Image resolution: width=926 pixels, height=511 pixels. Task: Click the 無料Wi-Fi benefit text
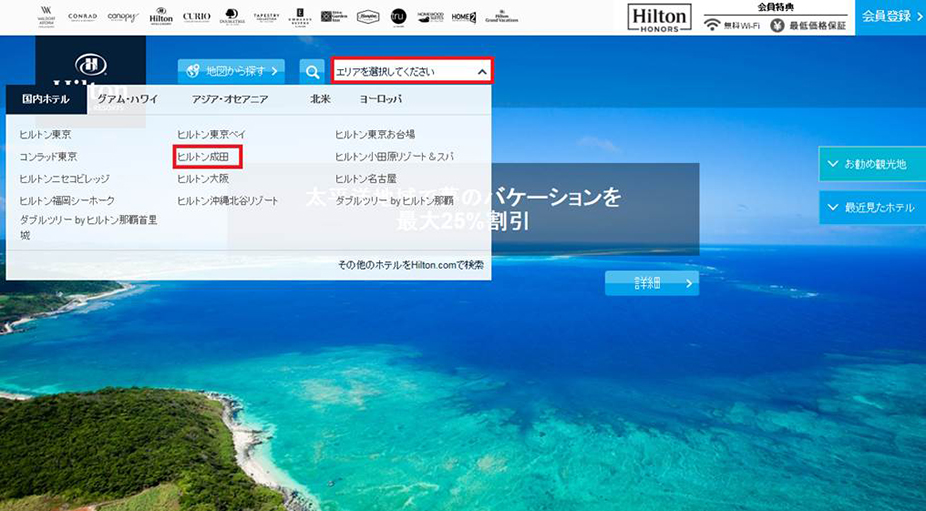[x=742, y=25]
